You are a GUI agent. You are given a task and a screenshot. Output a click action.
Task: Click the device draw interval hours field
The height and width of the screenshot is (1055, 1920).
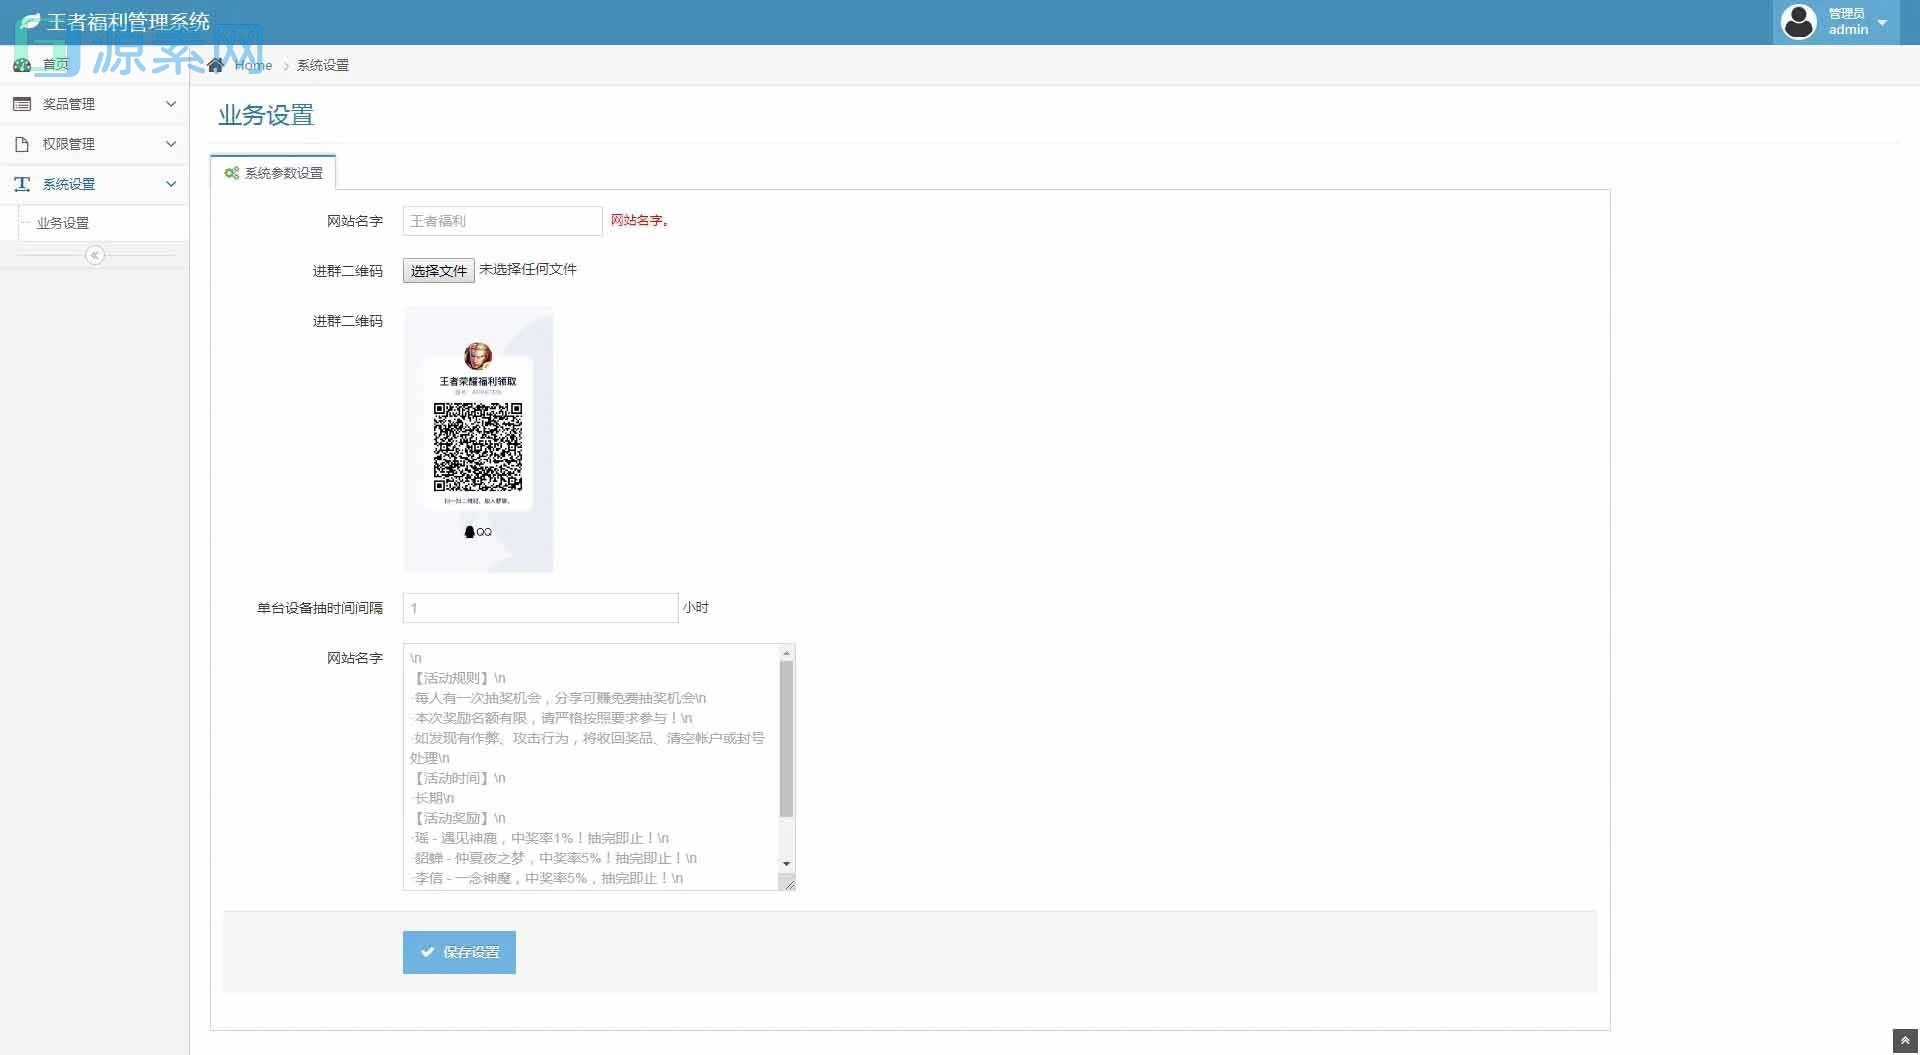point(540,608)
